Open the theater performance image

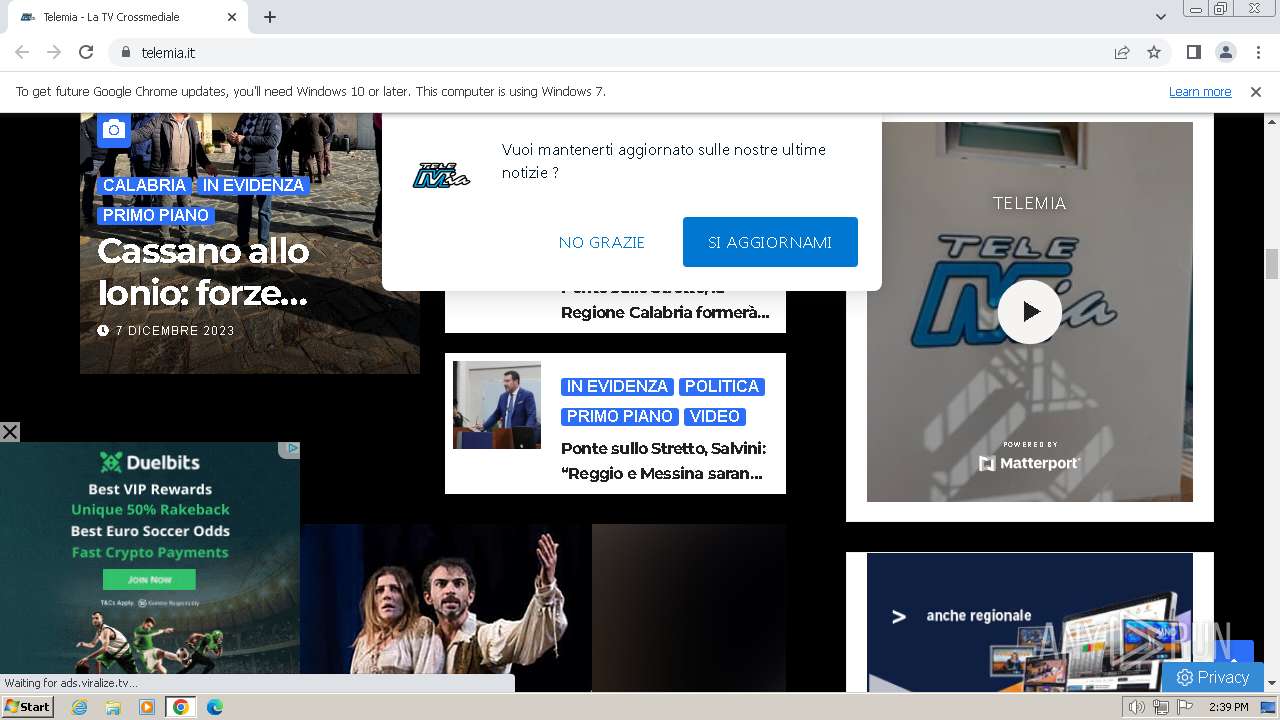tap(445, 608)
